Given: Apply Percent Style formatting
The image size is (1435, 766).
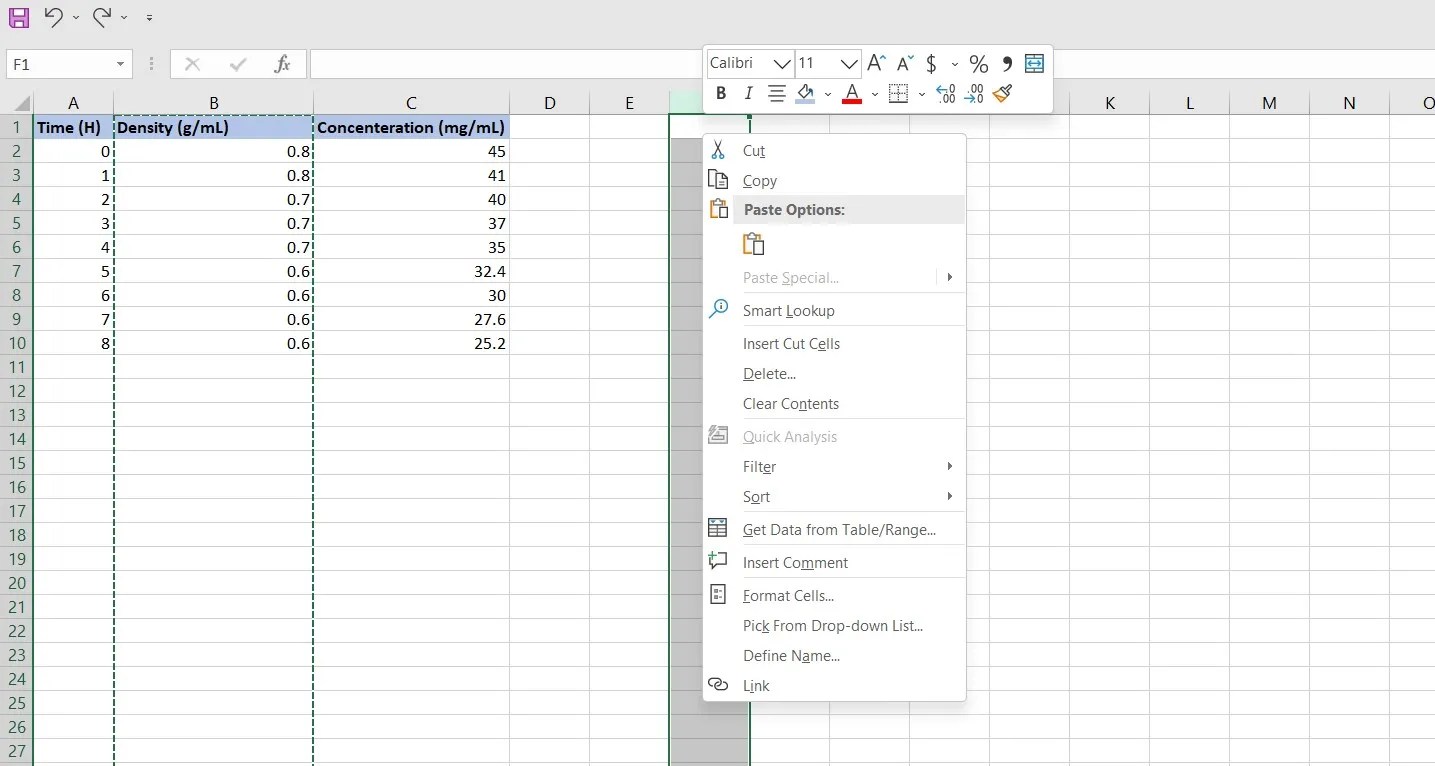Looking at the screenshot, I should (x=978, y=63).
